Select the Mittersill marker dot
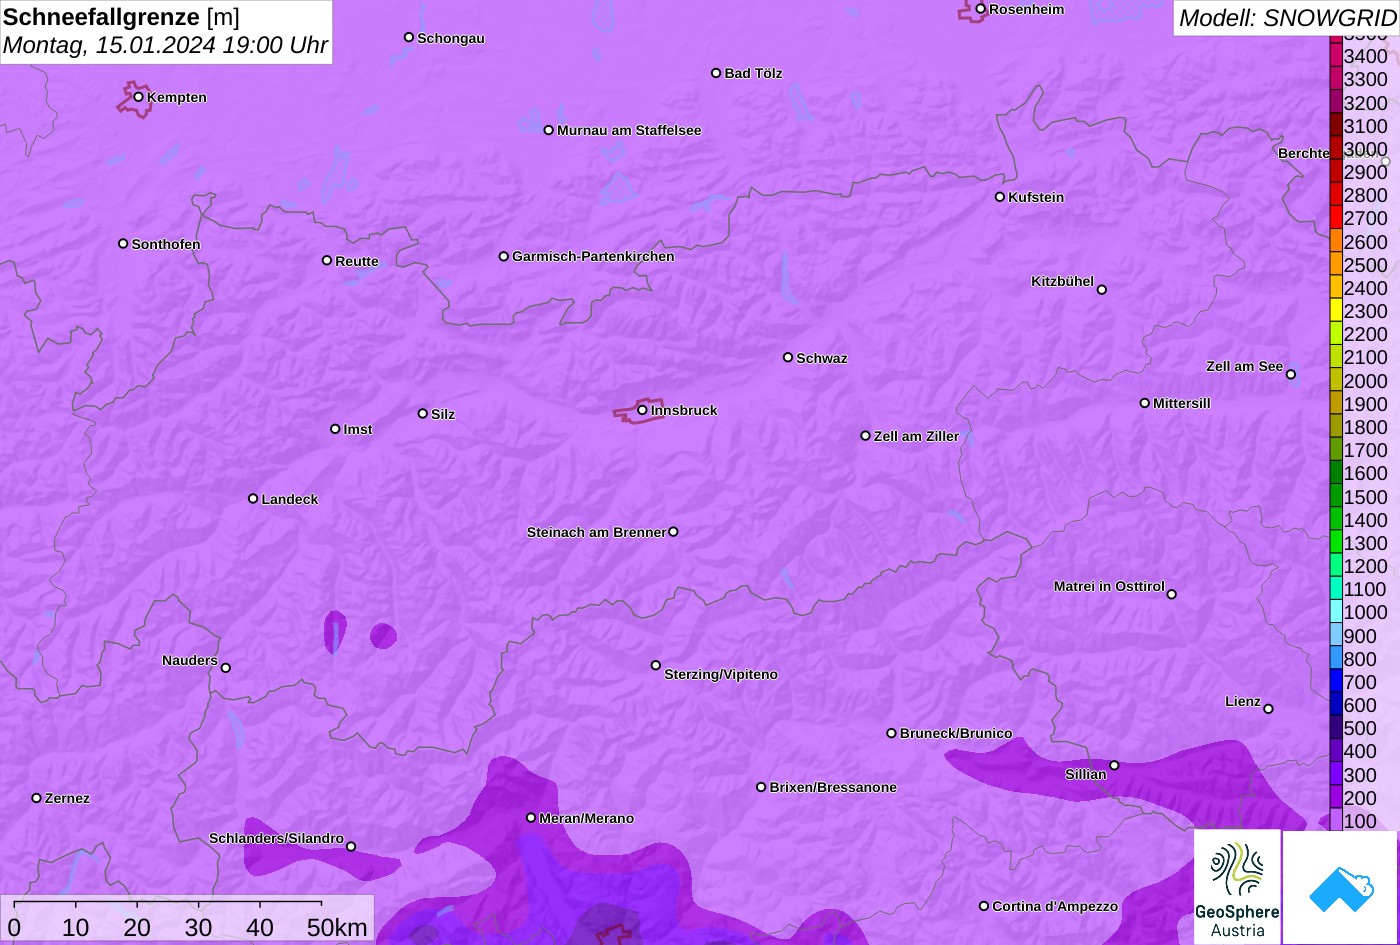This screenshot has width=1400, height=945. (x=1145, y=403)
